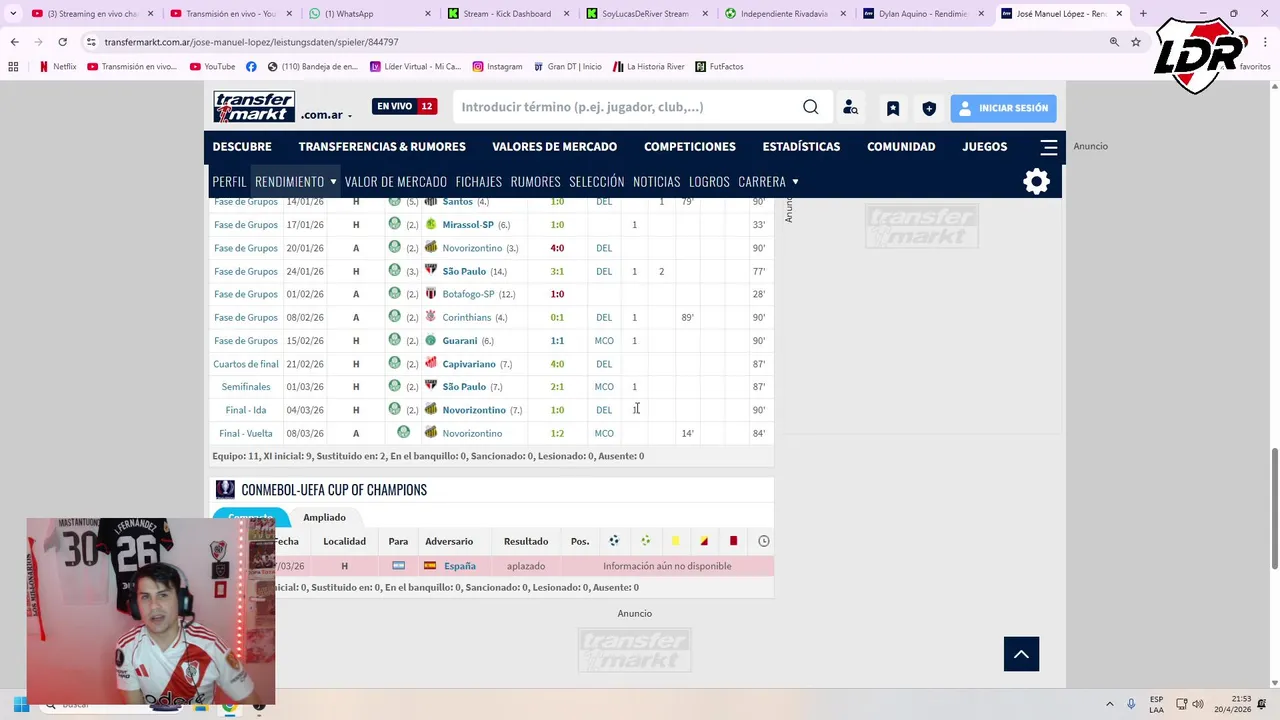The image size is (1280, 720).
Task: Click the shield icon in header
Action: (929, 108)
